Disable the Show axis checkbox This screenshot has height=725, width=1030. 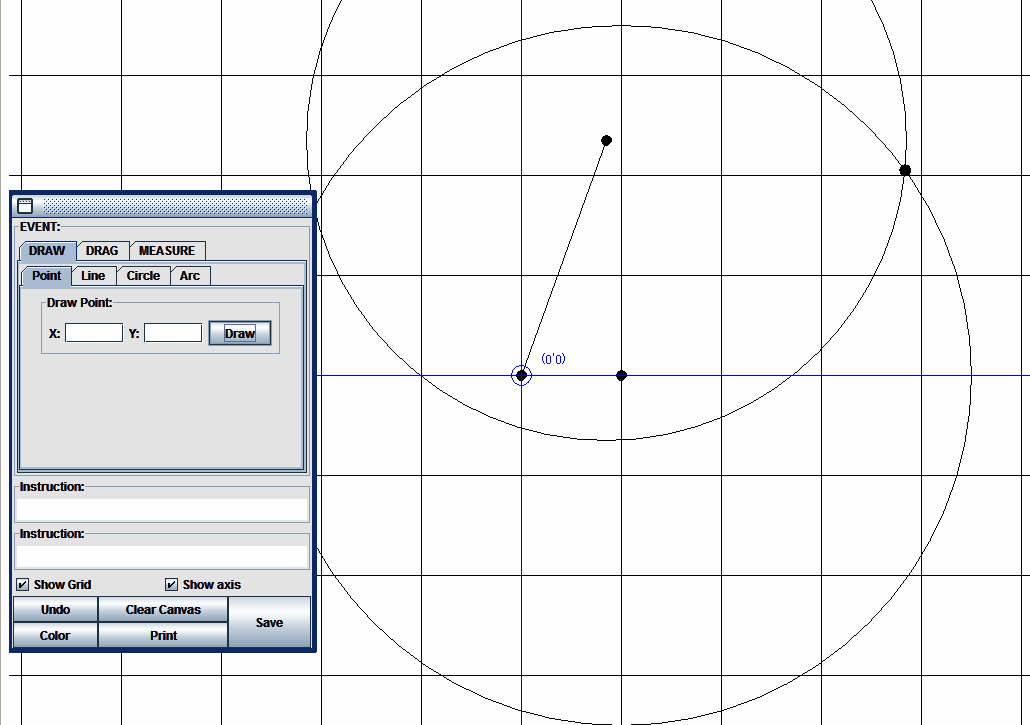(x=172, y=584)
